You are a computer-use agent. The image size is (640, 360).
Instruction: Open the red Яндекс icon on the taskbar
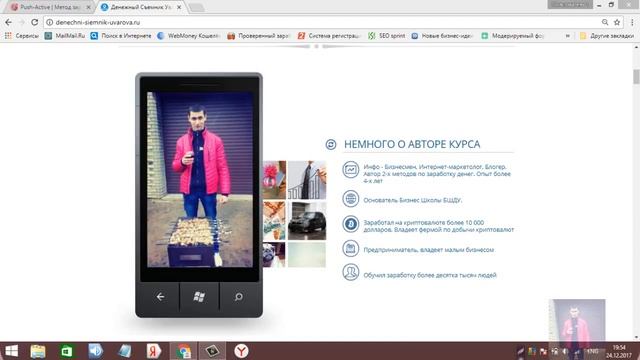tap(154, 351)
